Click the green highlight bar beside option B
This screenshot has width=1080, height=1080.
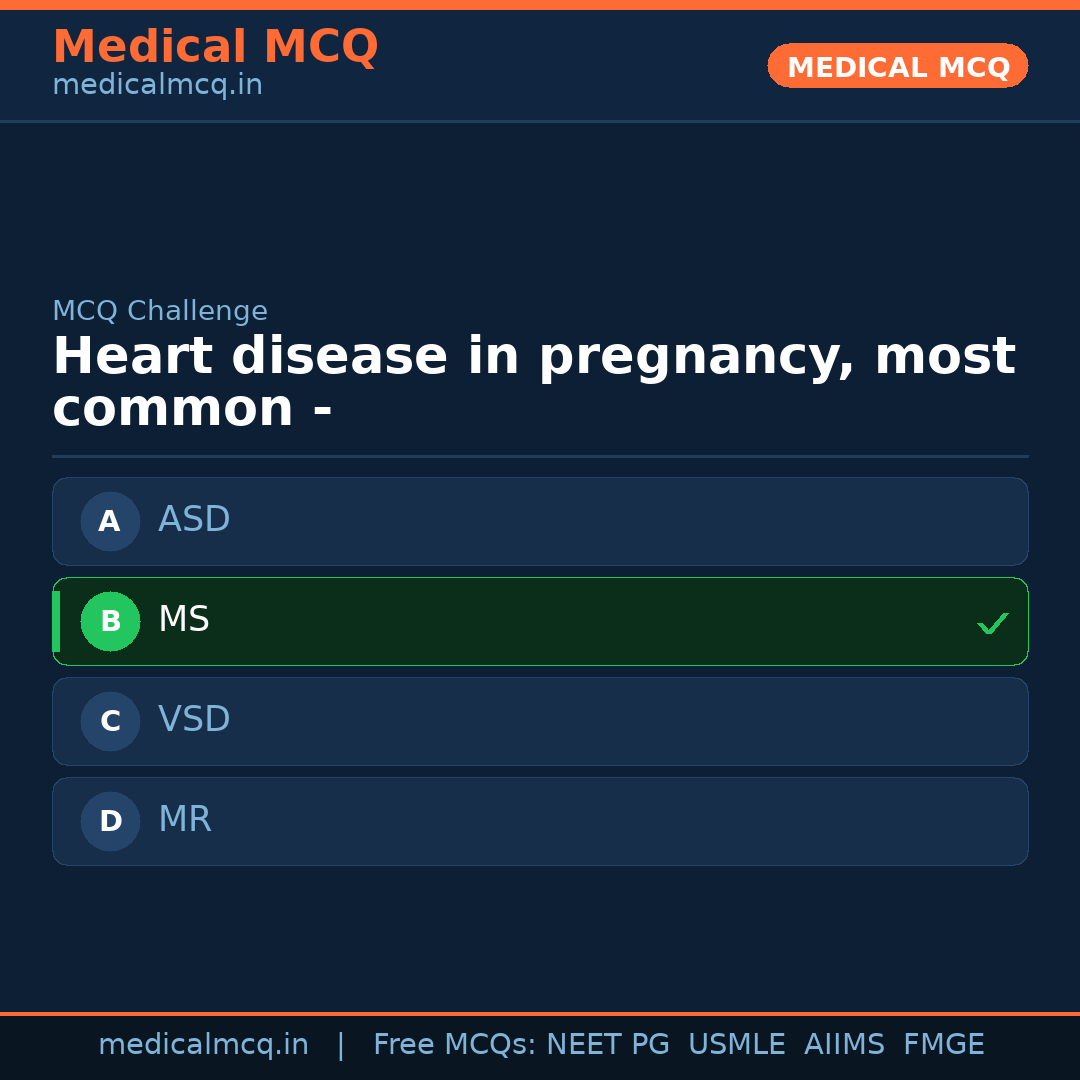click(56, 621)
